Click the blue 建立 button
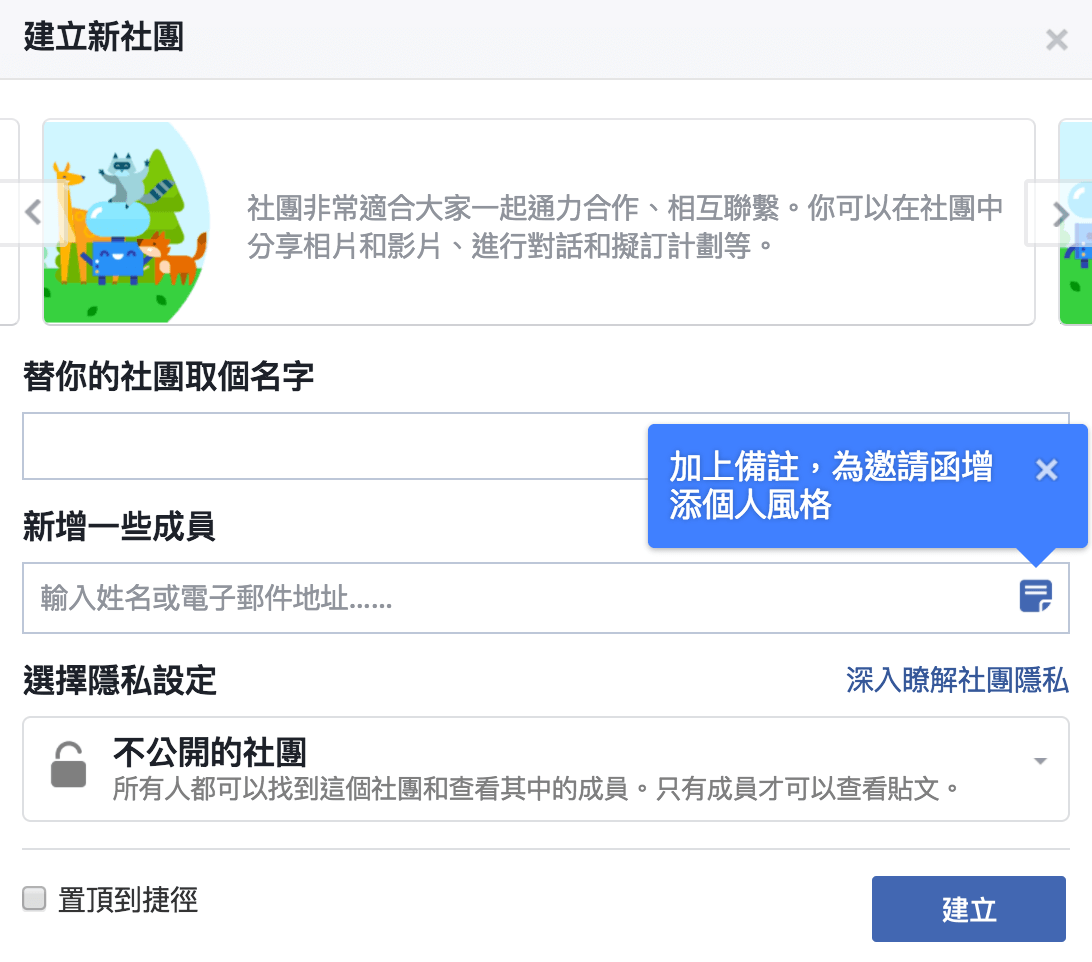The width and height of the screenshot is (1092, 962). pyautogui.click(x=968, y=908)
